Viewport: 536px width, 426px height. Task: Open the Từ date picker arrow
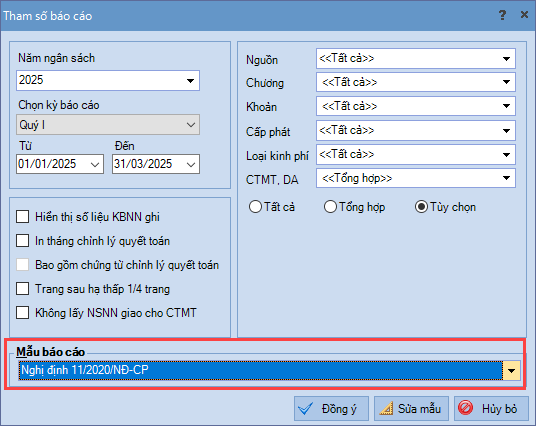tap(95, 164)
